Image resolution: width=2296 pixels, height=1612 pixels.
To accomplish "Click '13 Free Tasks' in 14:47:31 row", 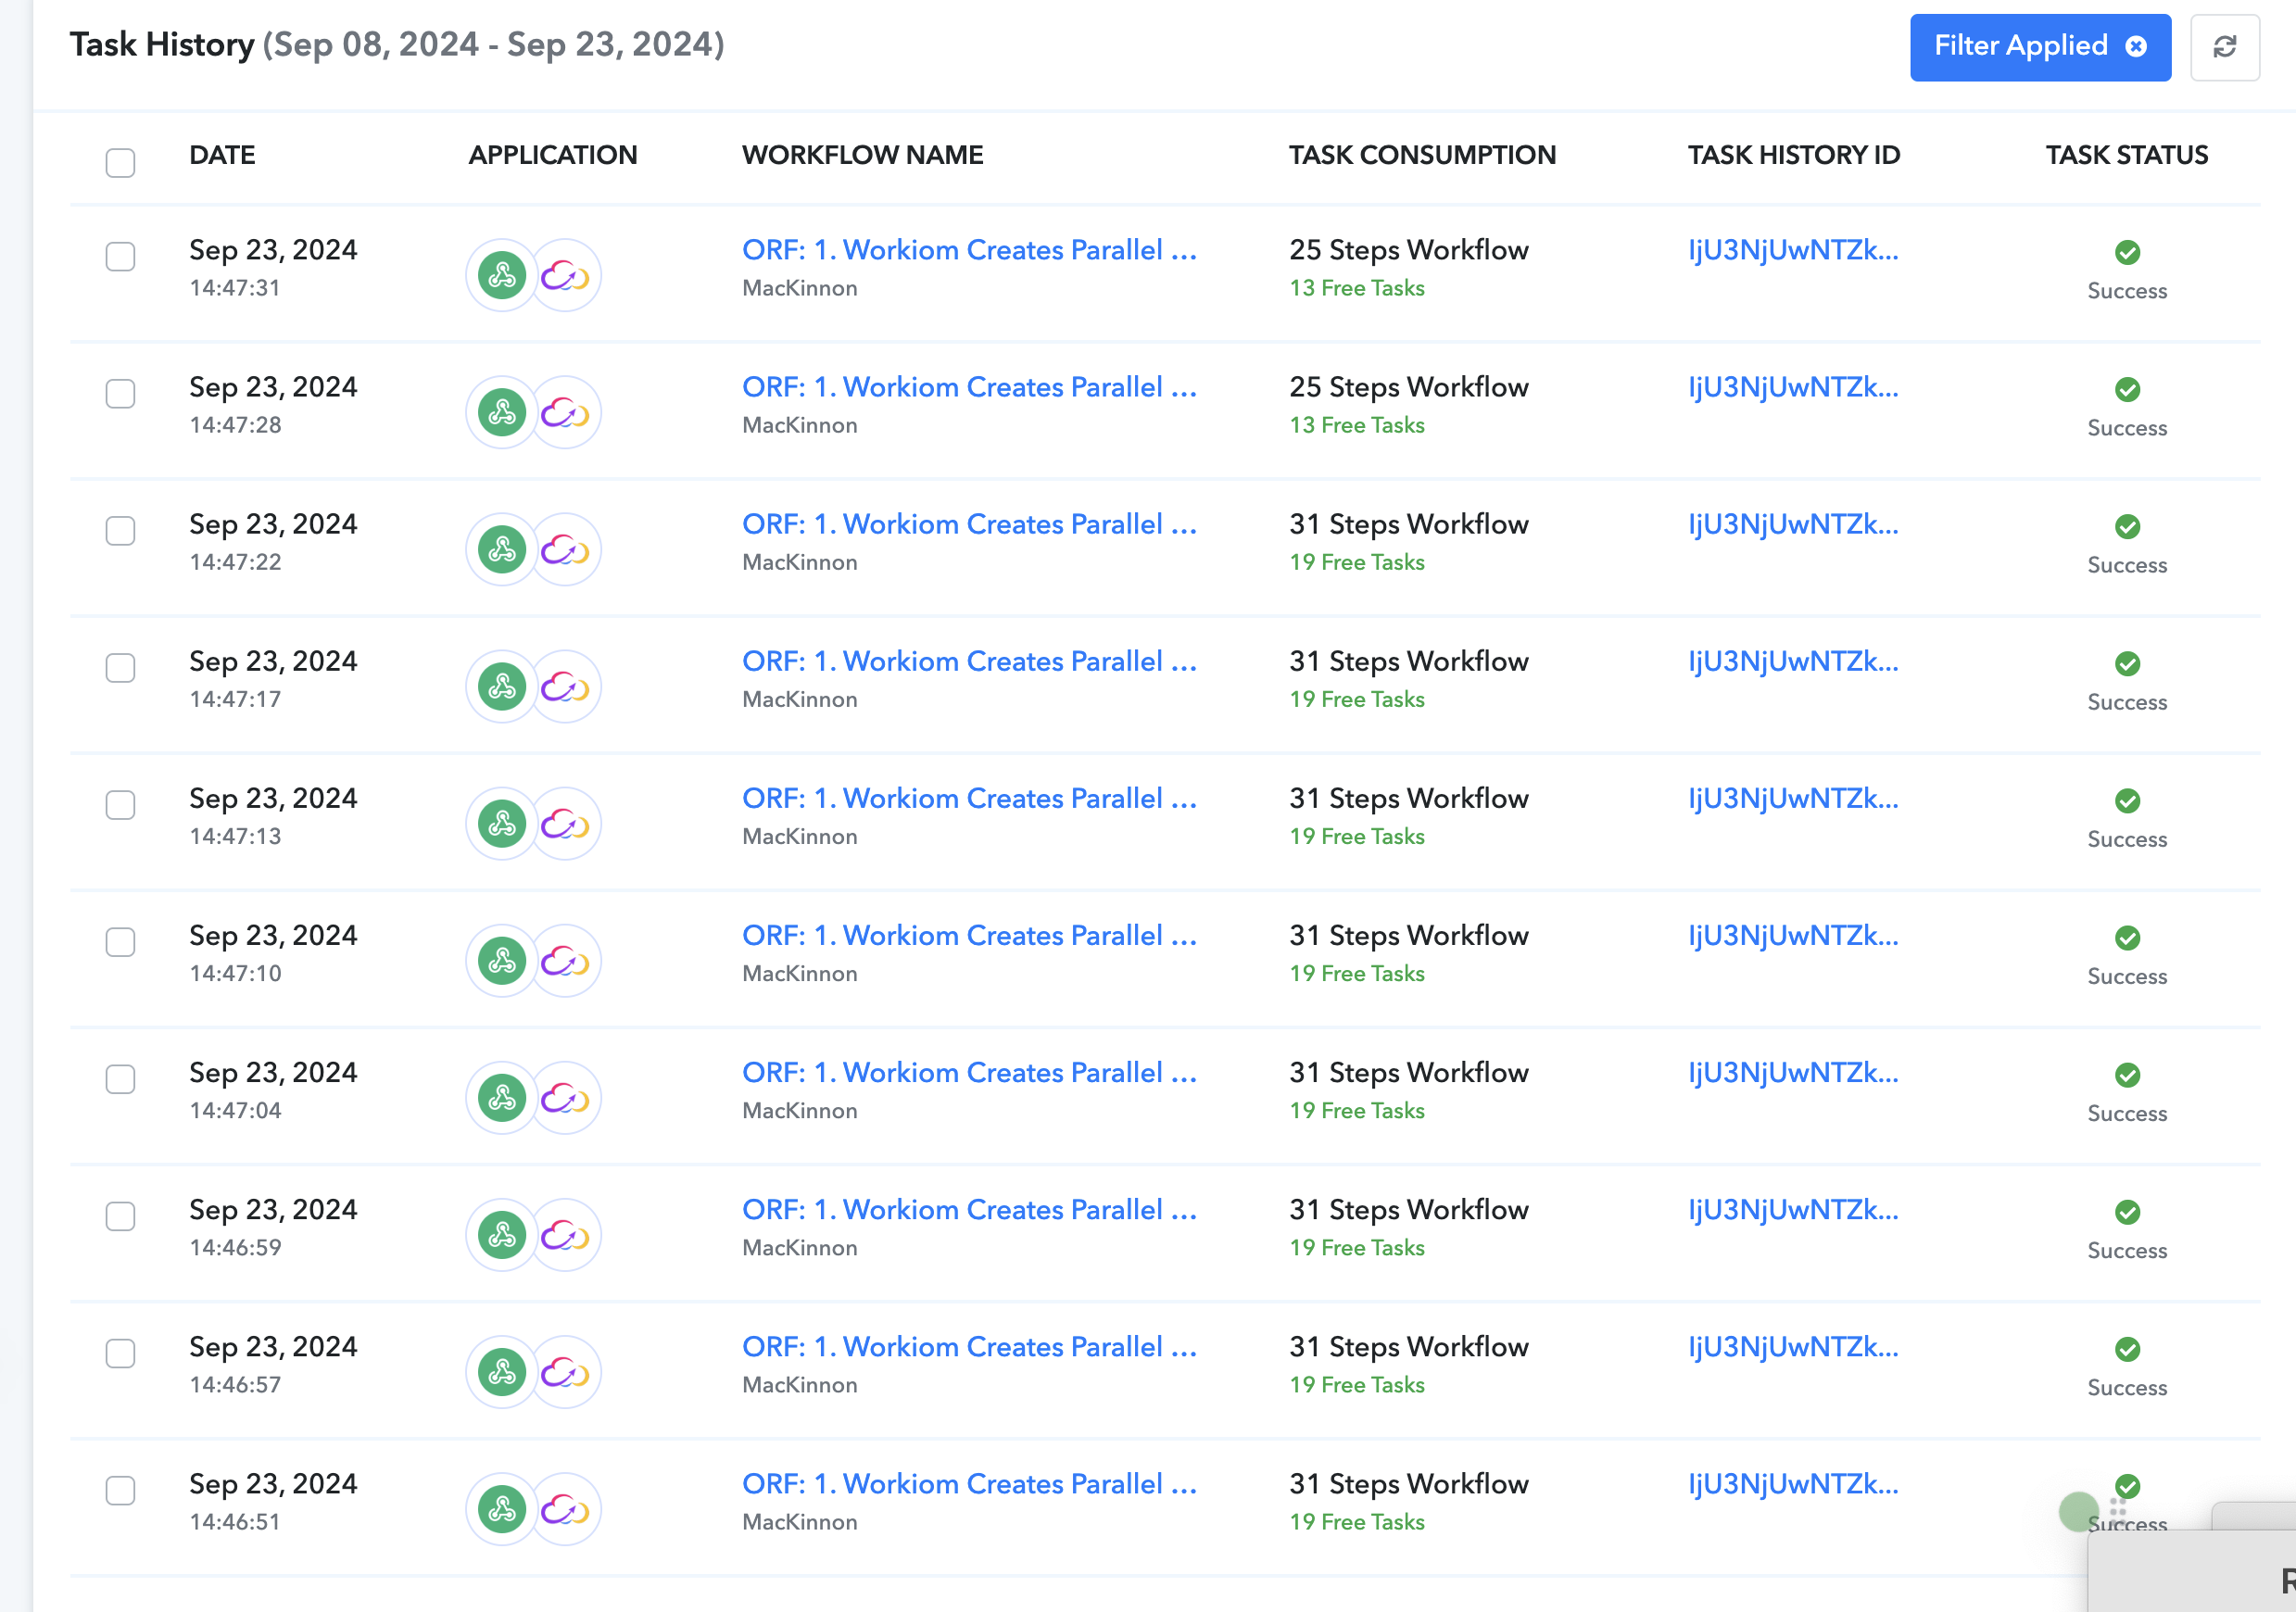I will [x=1356, y=288].
